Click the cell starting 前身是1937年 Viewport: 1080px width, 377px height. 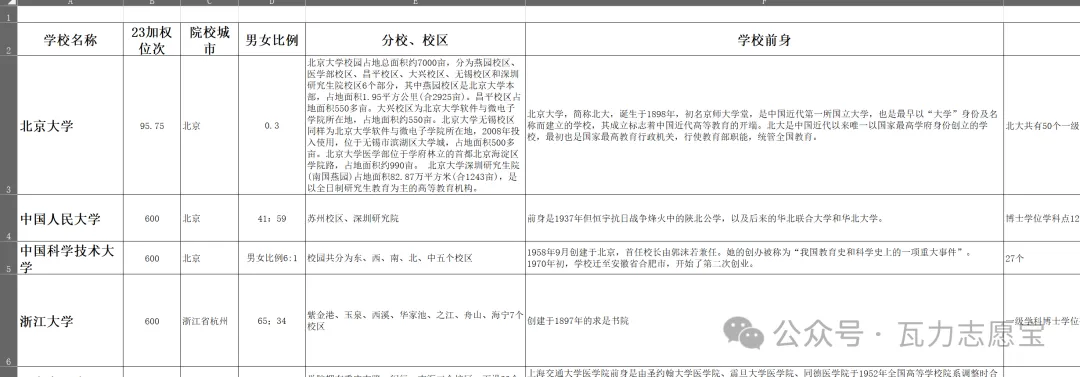[x=764, y=218]
